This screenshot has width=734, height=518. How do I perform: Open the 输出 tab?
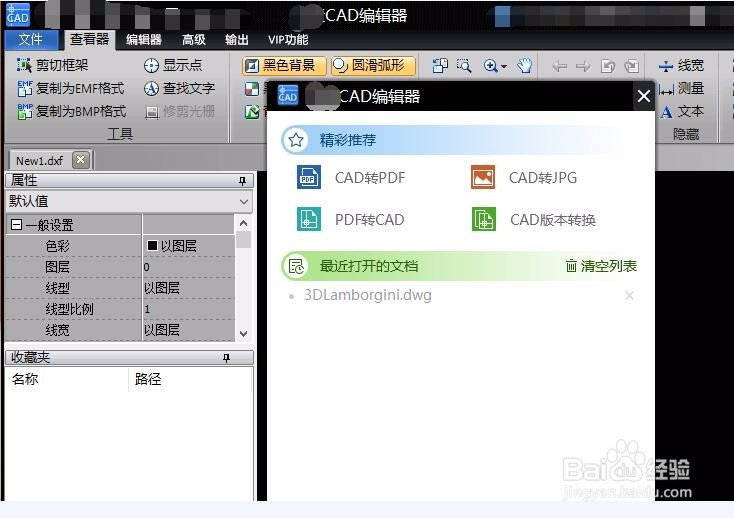tap(236, 40)
